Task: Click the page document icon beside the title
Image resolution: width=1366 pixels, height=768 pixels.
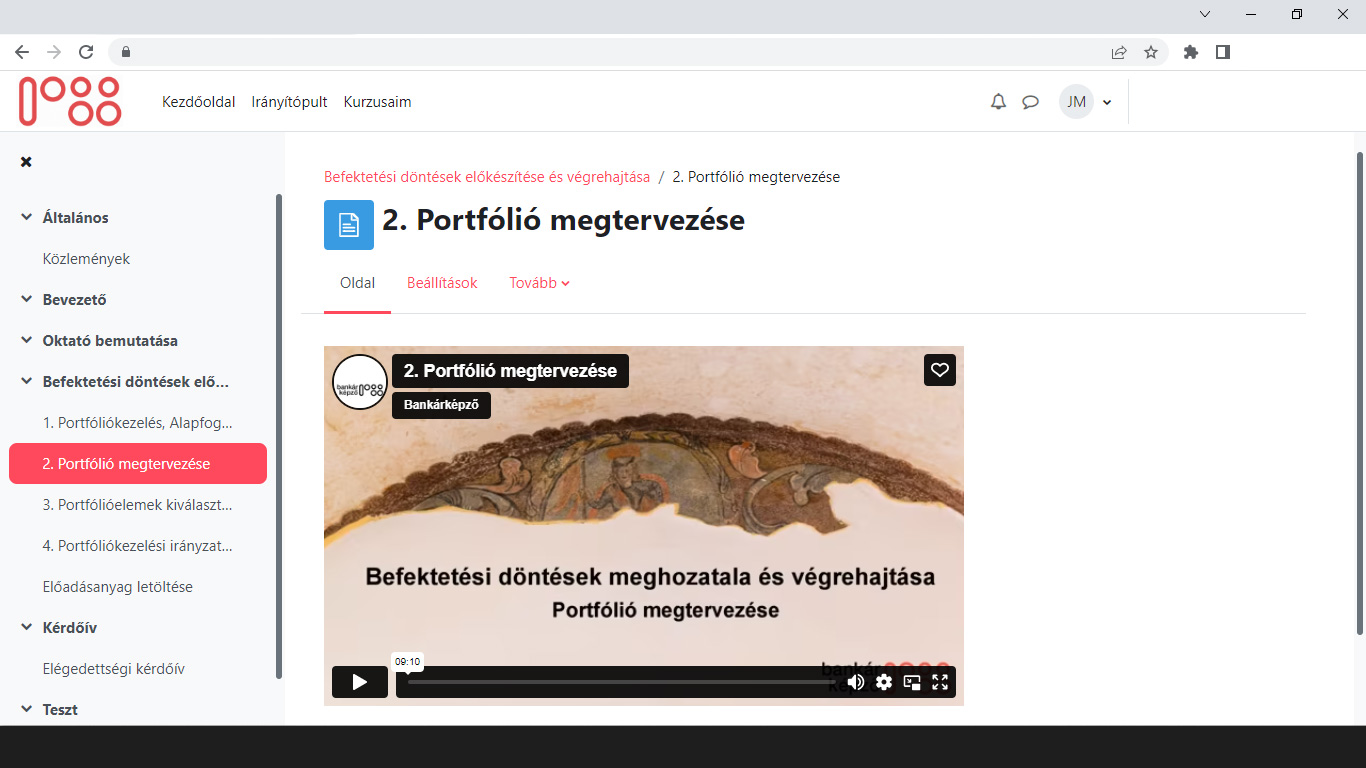Action: tap(348, 224)
